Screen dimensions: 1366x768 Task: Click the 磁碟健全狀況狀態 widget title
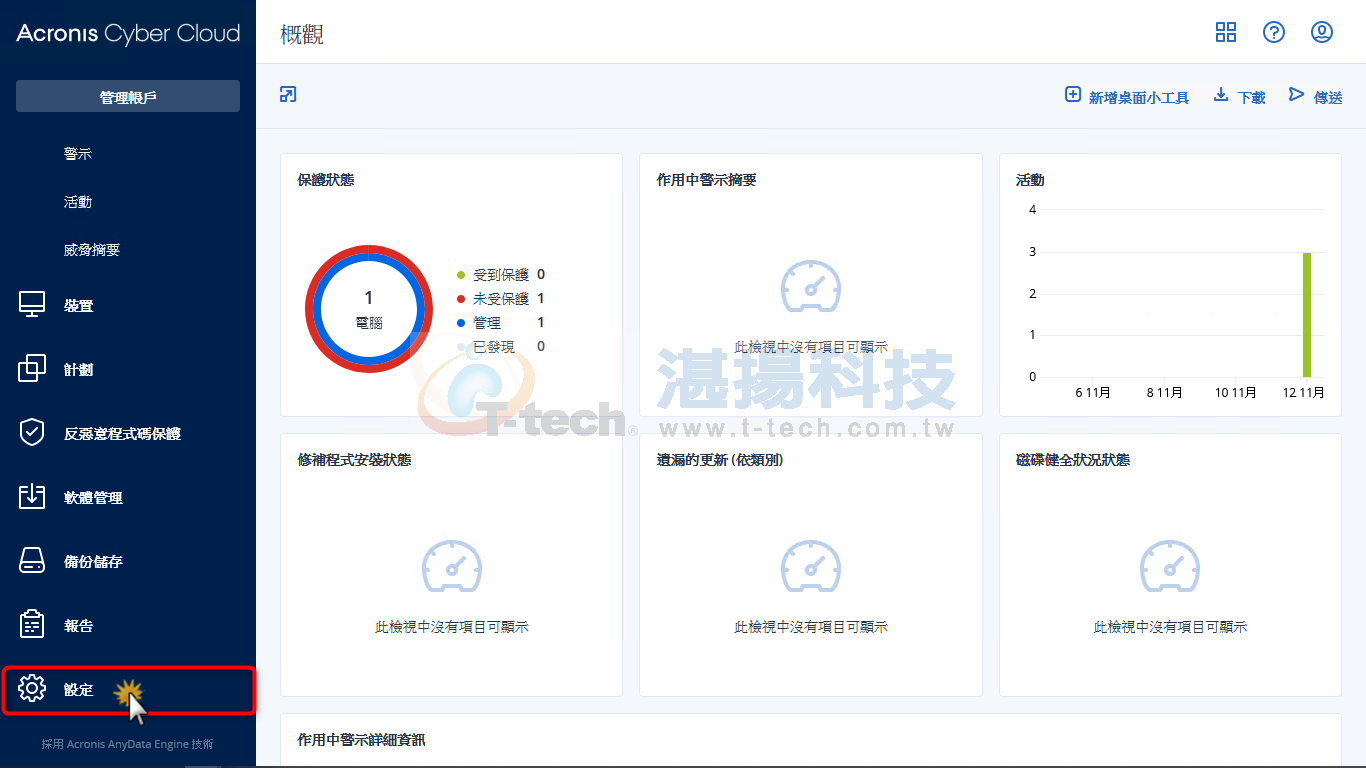tap(1073, 460)
